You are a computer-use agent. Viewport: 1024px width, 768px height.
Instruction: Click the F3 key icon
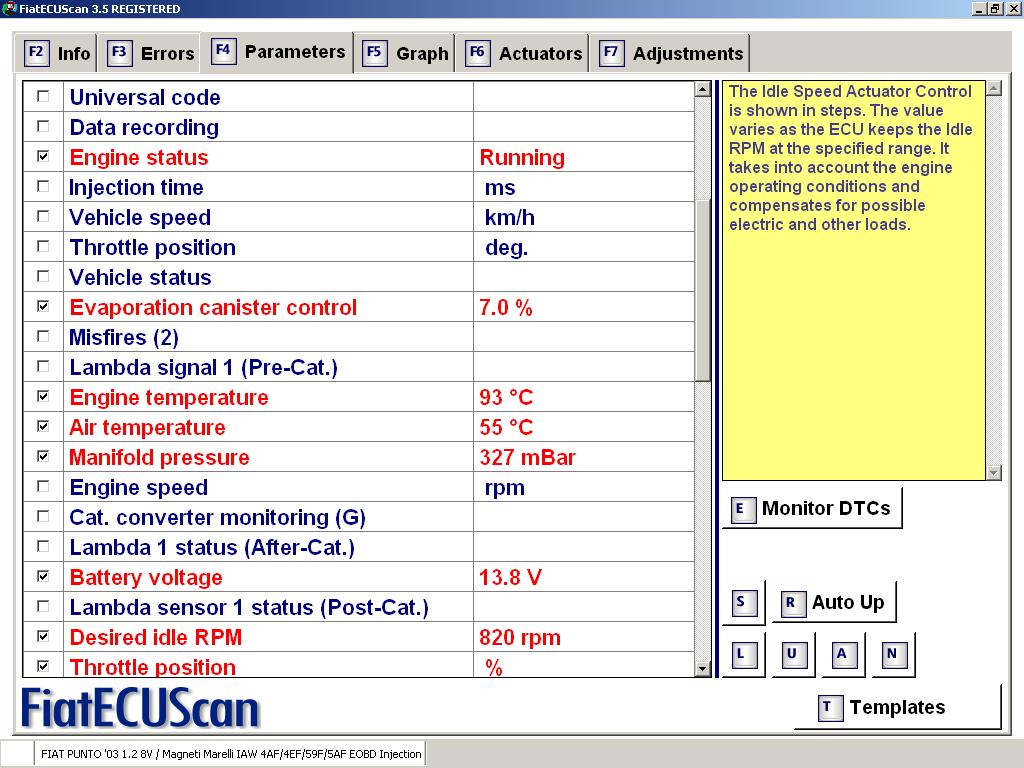(120, 52)
